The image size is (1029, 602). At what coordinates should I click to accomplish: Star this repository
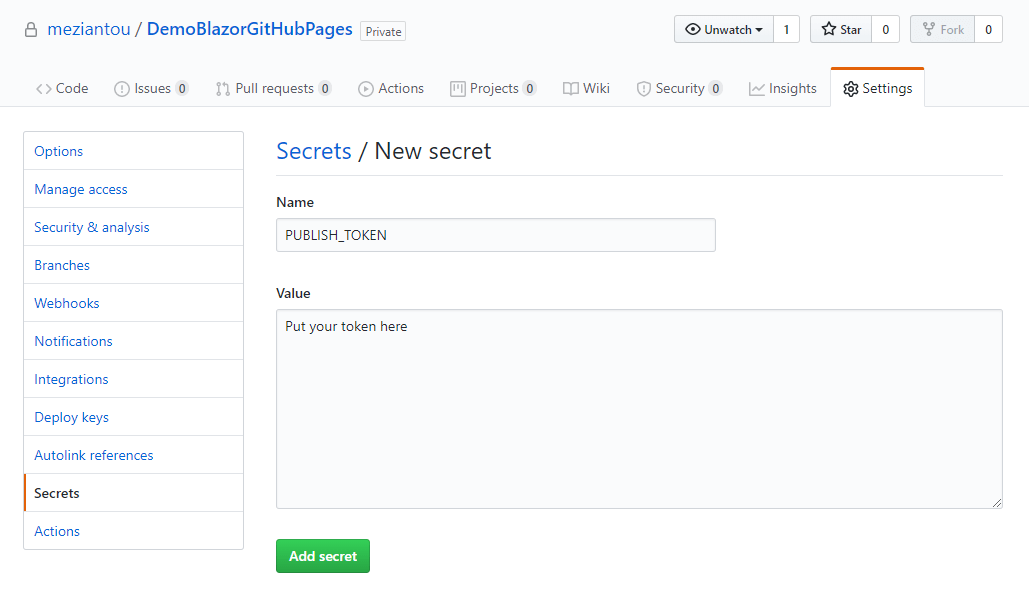[x=840, y=30]
